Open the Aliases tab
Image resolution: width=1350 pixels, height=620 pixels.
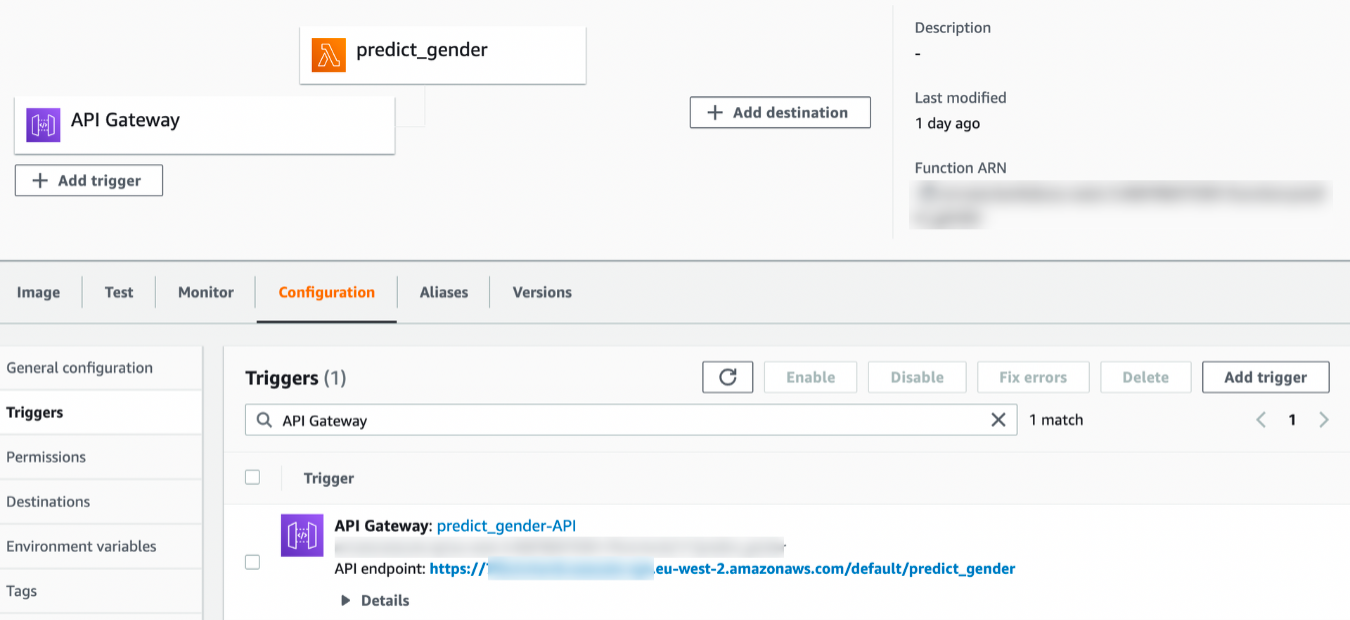(442, 292)
